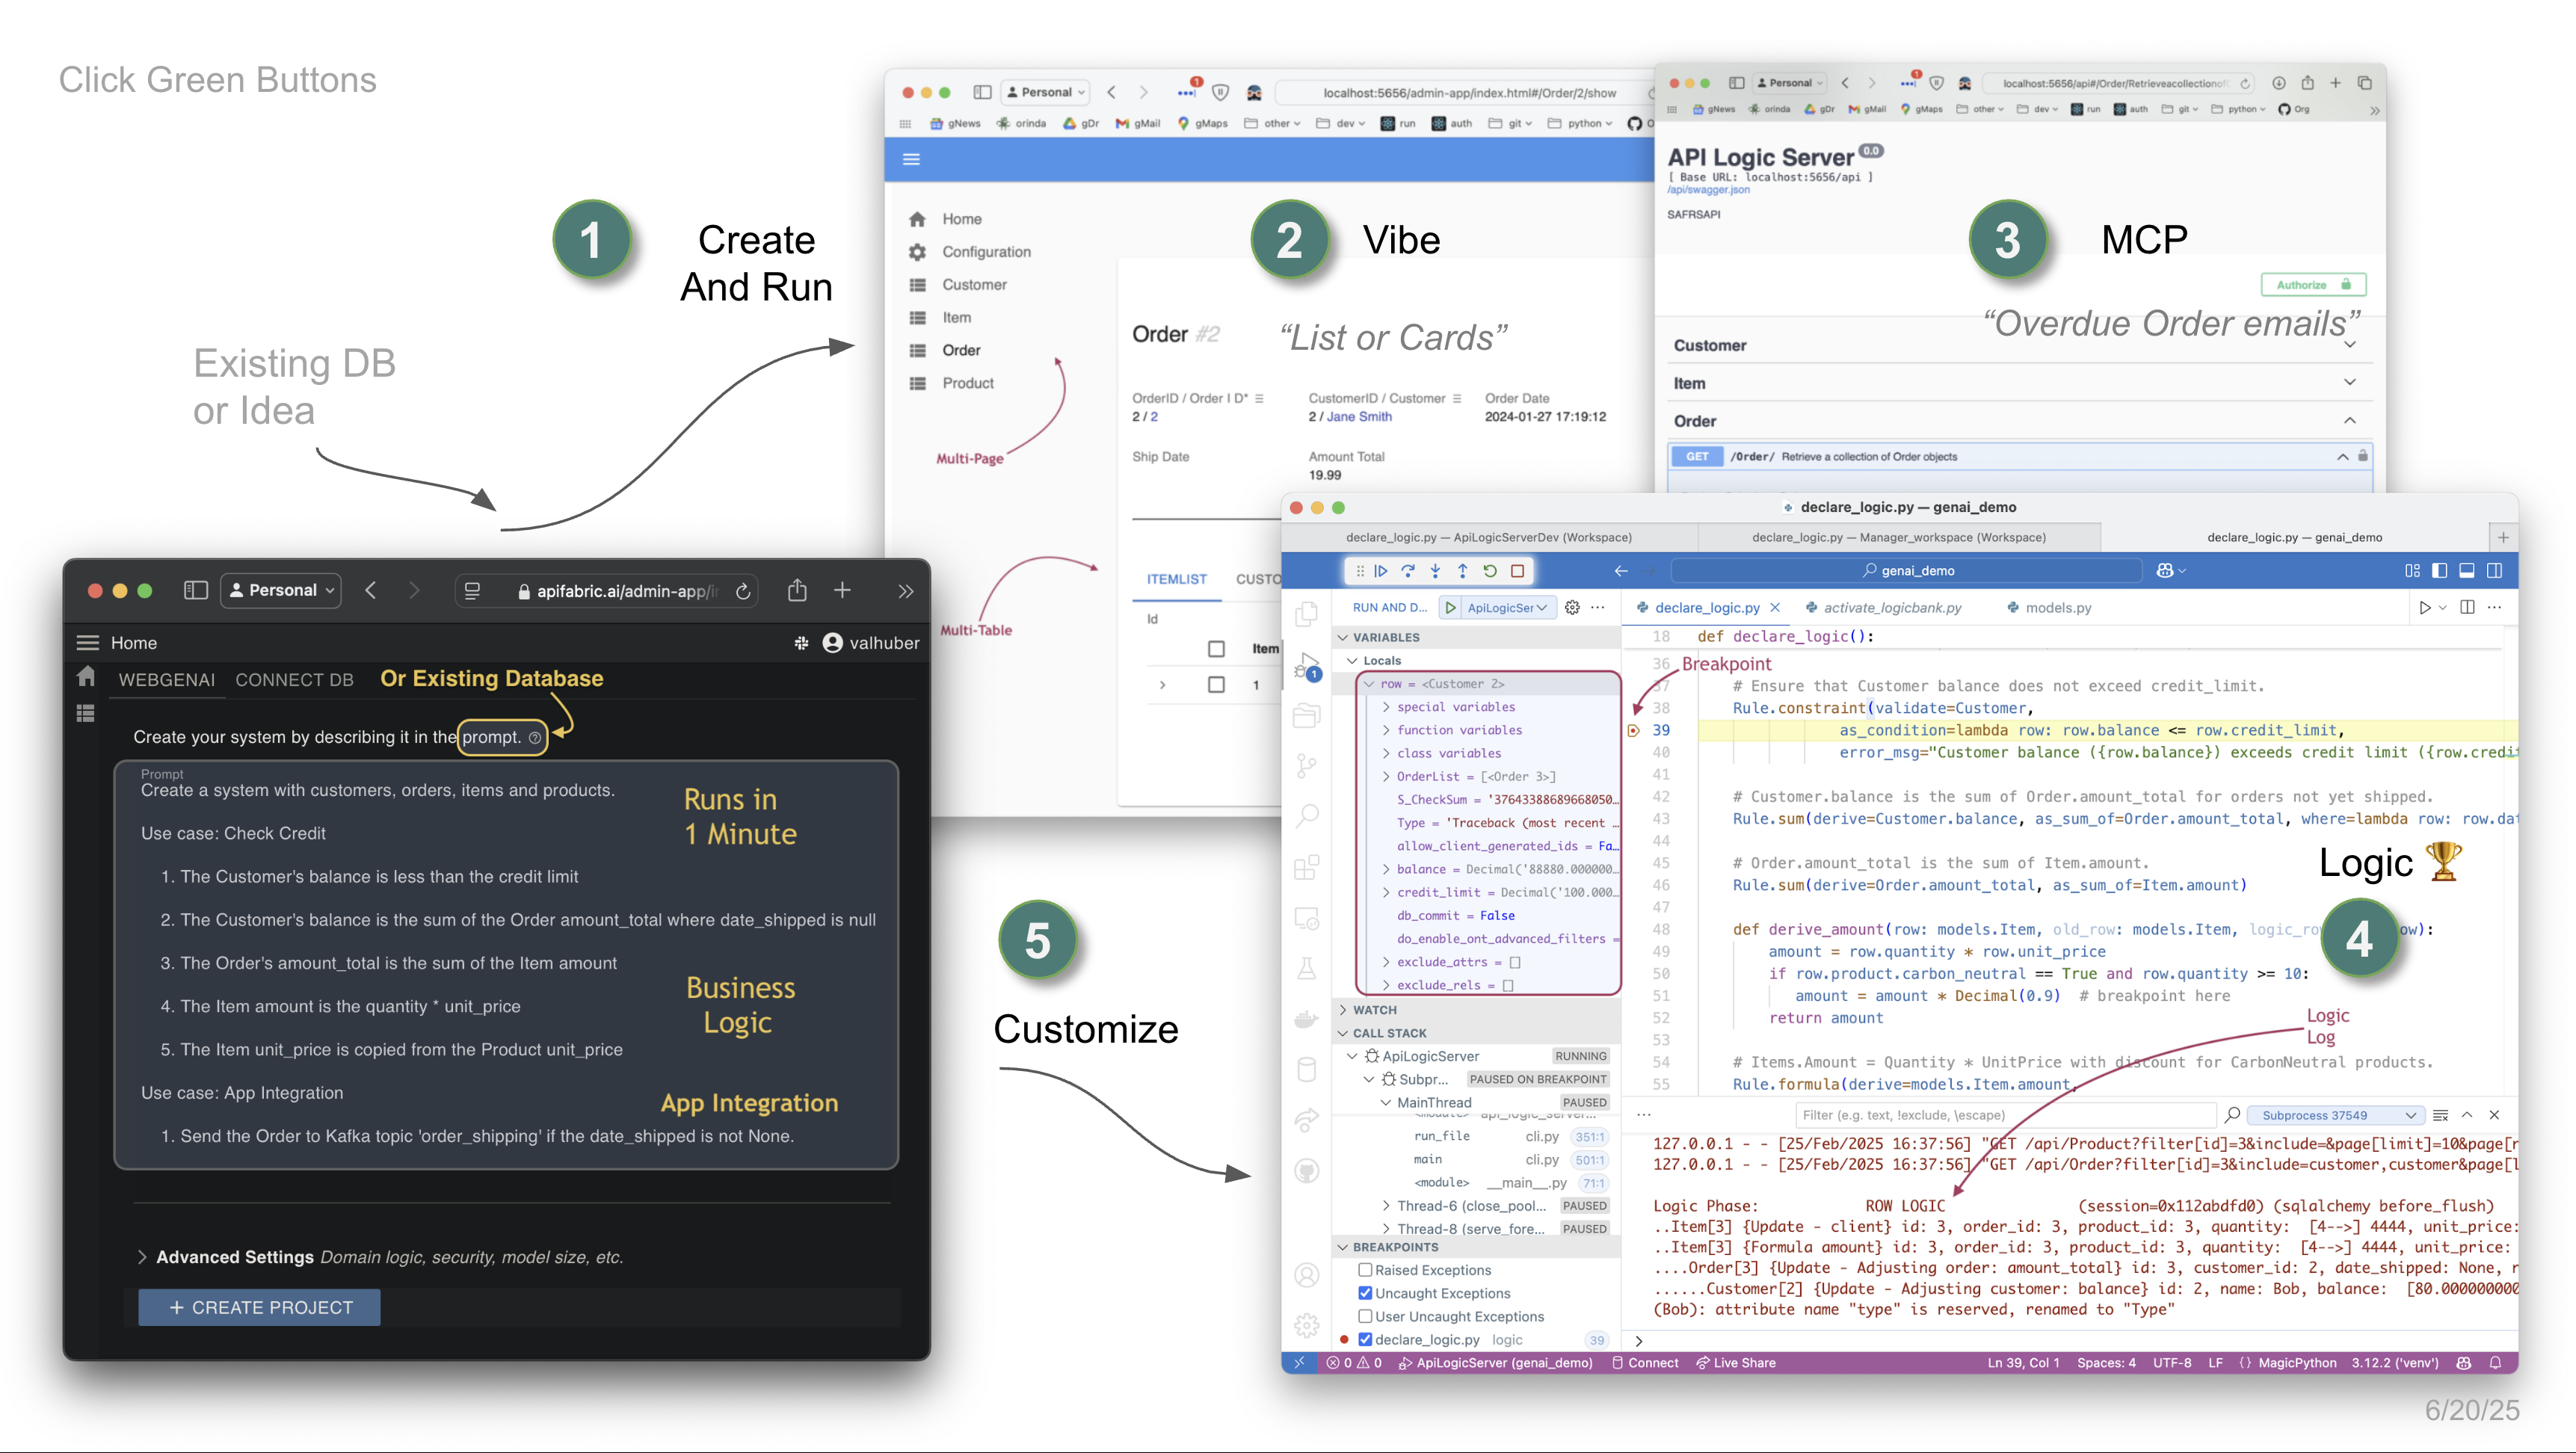The image size is (2576, 1453).
Task: Click the debug Stop square icon
Action: [1517, 571]
